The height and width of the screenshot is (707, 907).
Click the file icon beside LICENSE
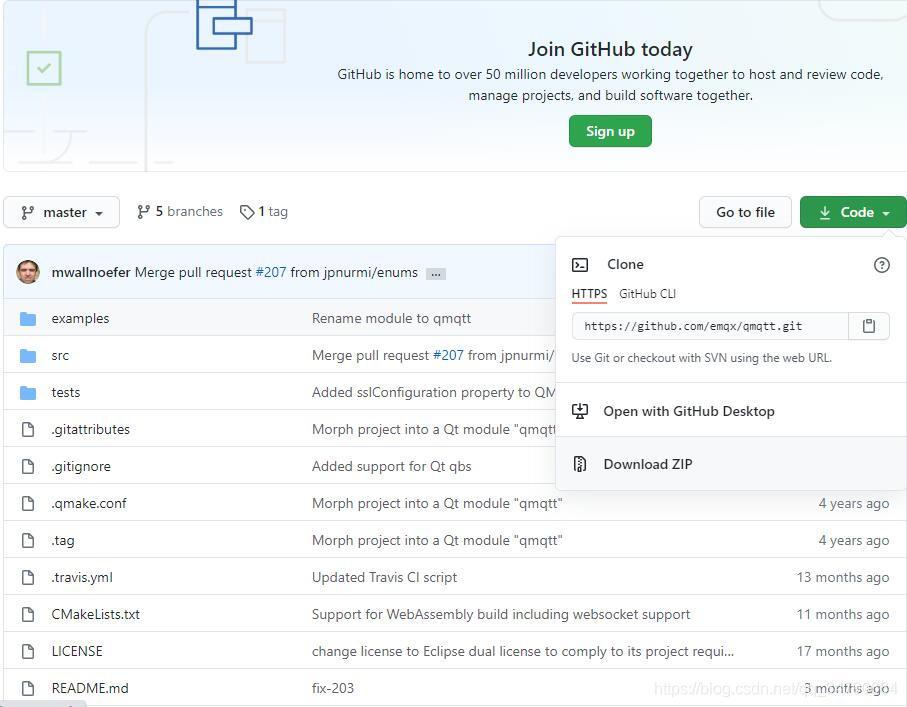(28, 652)
